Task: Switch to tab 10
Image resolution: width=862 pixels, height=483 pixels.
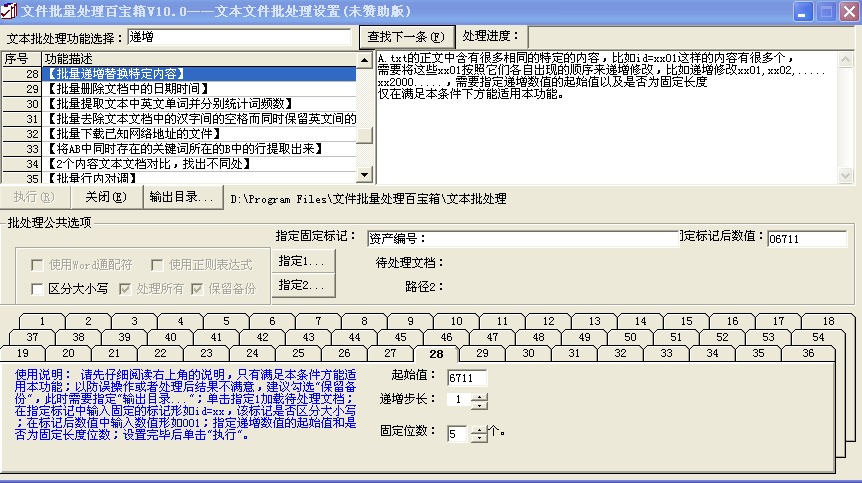Action: [x=456, y=321]
